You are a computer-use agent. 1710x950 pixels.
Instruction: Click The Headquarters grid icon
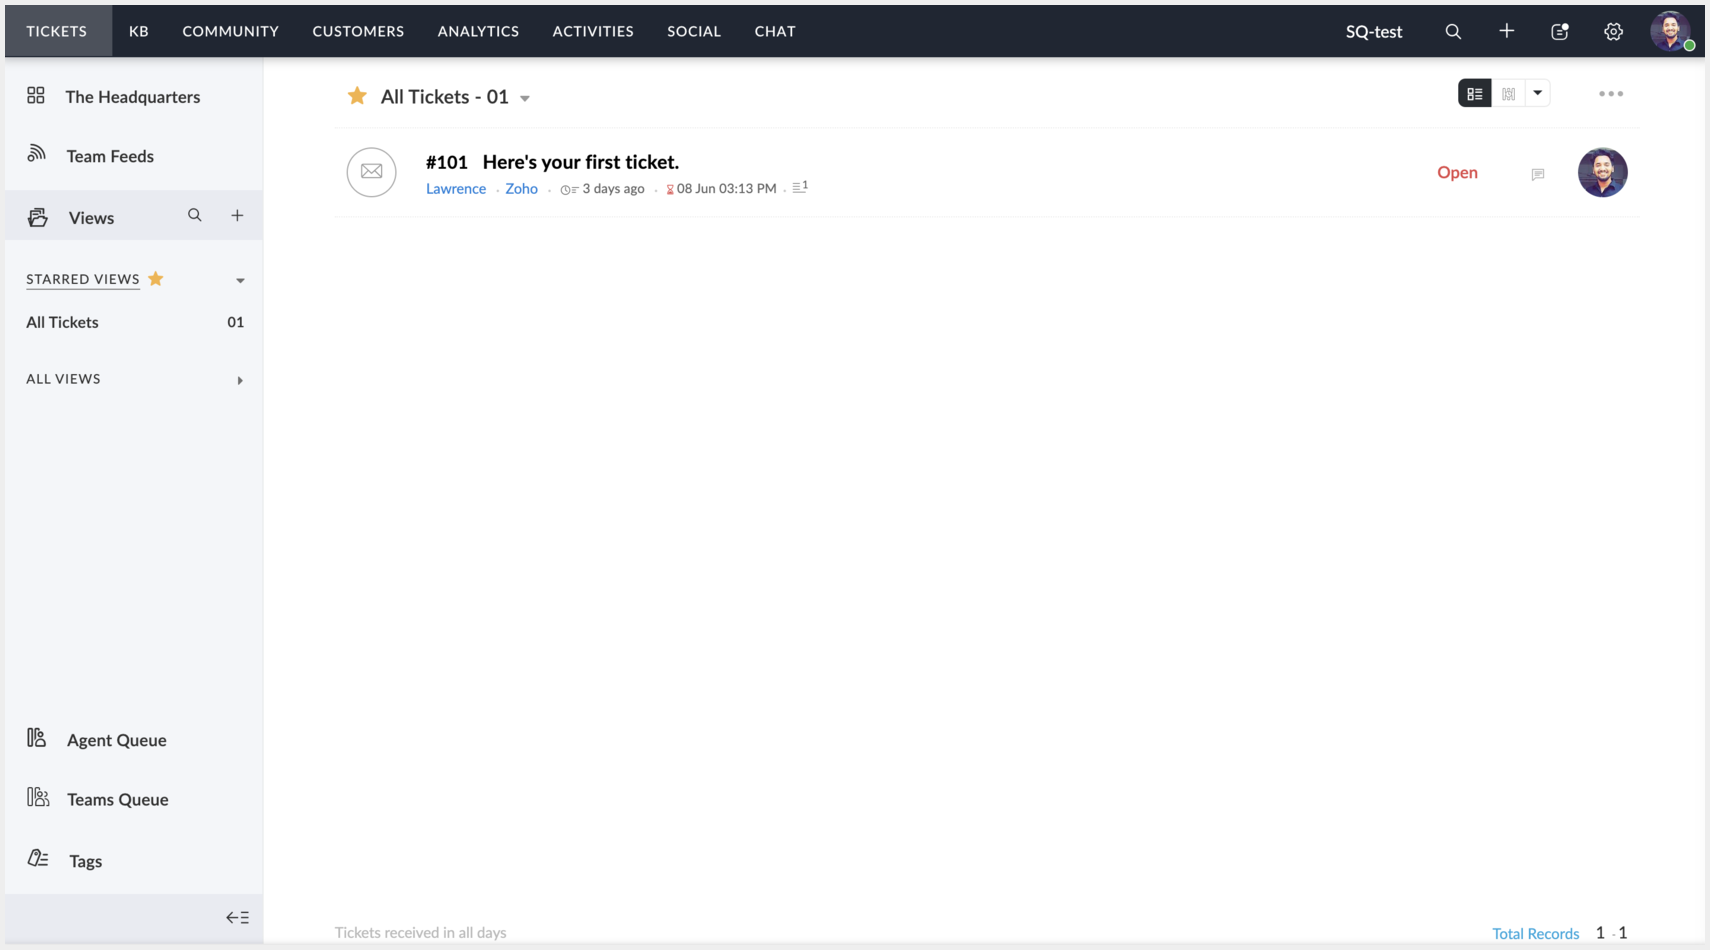[36, 95]
